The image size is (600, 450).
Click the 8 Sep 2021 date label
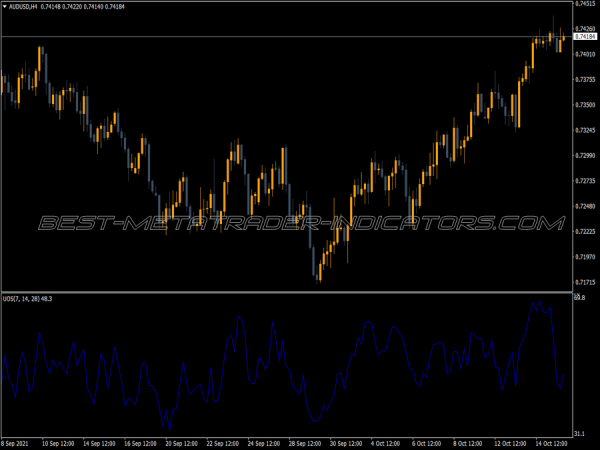point(18,443)
